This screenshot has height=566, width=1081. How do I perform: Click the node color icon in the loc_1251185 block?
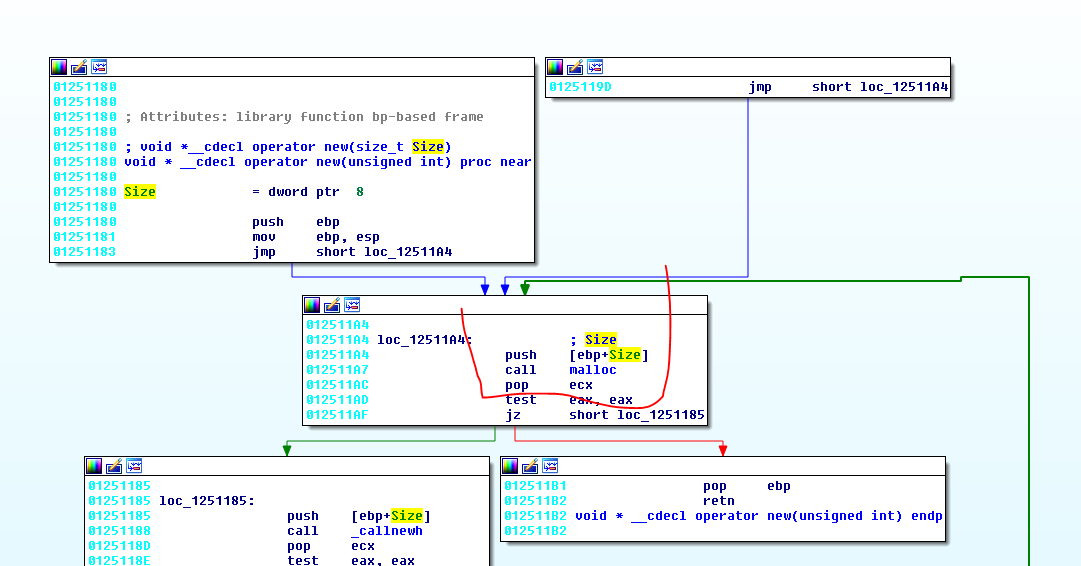94,466
